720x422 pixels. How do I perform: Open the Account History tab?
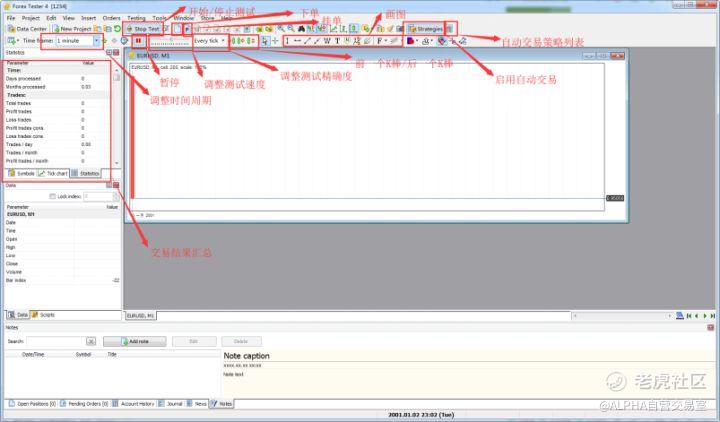(134, 404)
